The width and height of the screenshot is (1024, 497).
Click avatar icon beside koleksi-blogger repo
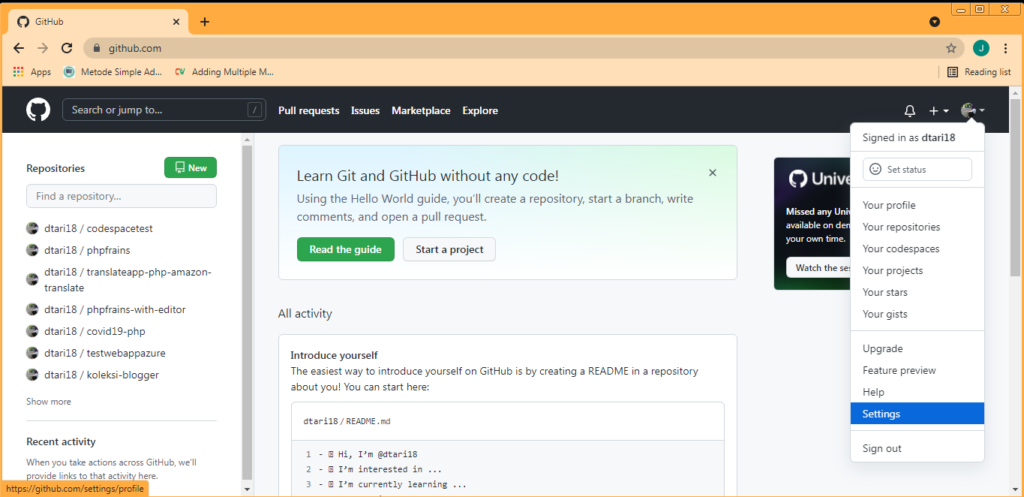tap(32, 374)
